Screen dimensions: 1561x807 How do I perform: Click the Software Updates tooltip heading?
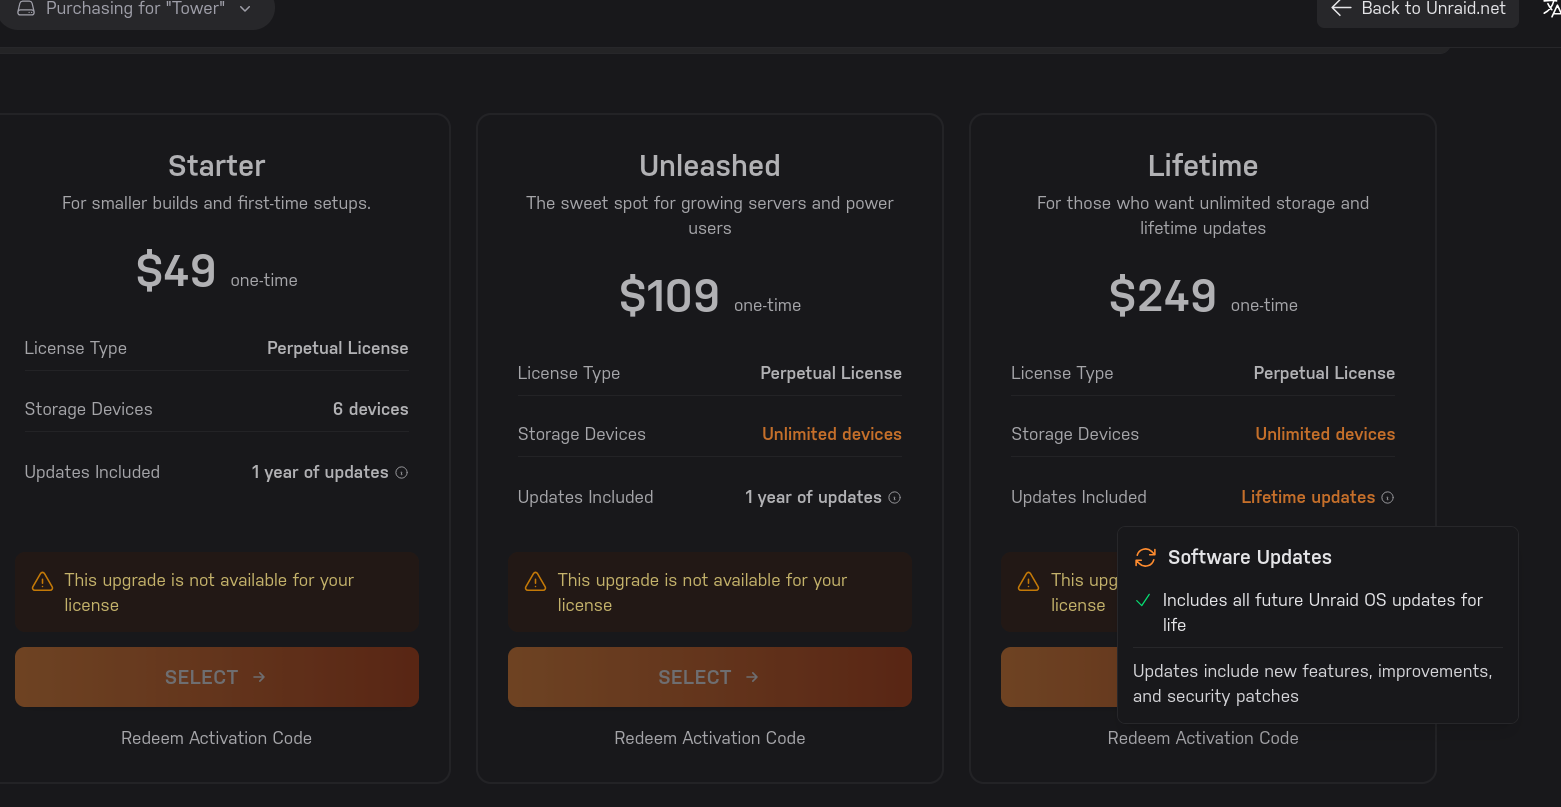tap(1250, 557)
